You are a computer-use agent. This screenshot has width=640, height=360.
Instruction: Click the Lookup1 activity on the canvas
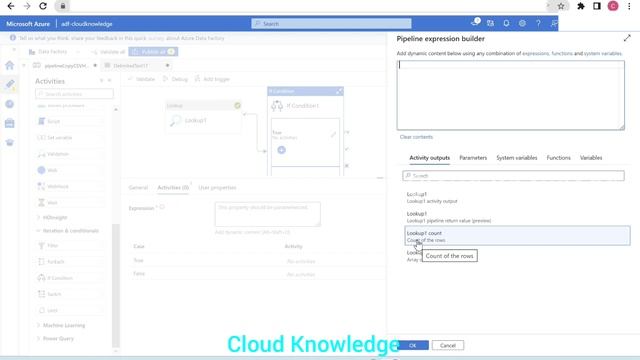(203, 118)
